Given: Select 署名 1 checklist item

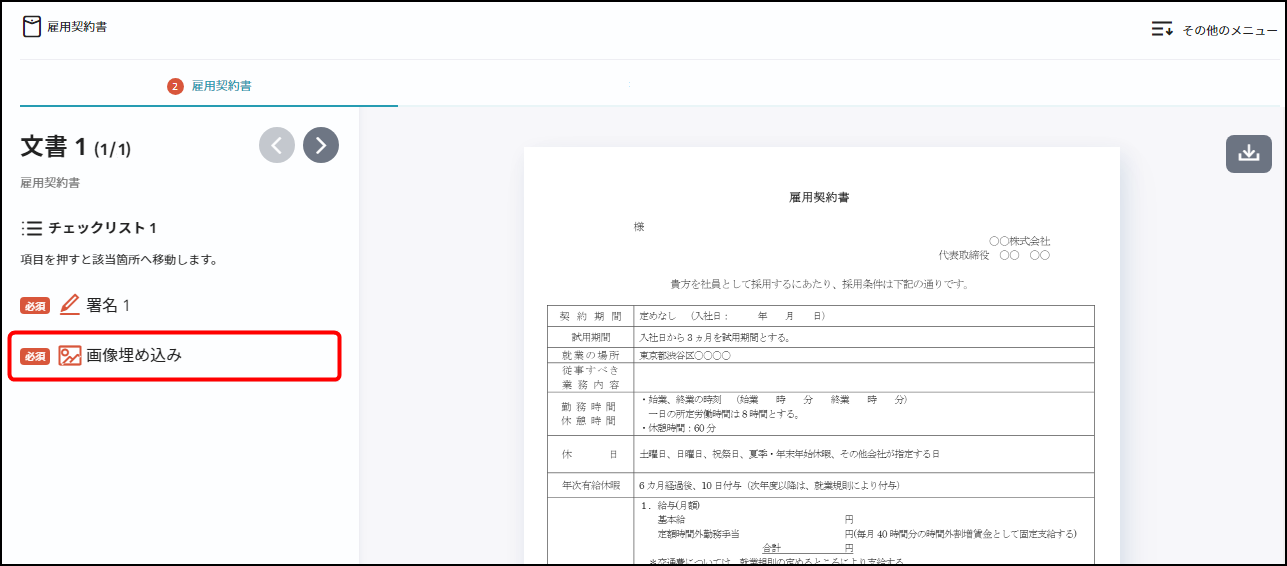Looking at the screenshot, I should [x=108, y=305].
